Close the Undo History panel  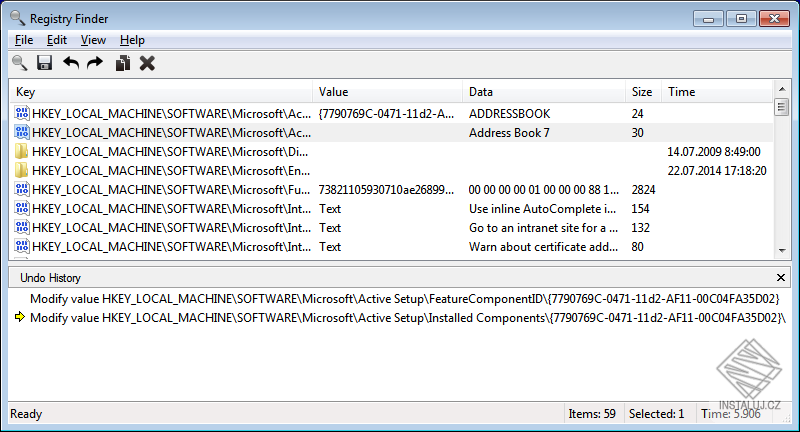(781, 277)
